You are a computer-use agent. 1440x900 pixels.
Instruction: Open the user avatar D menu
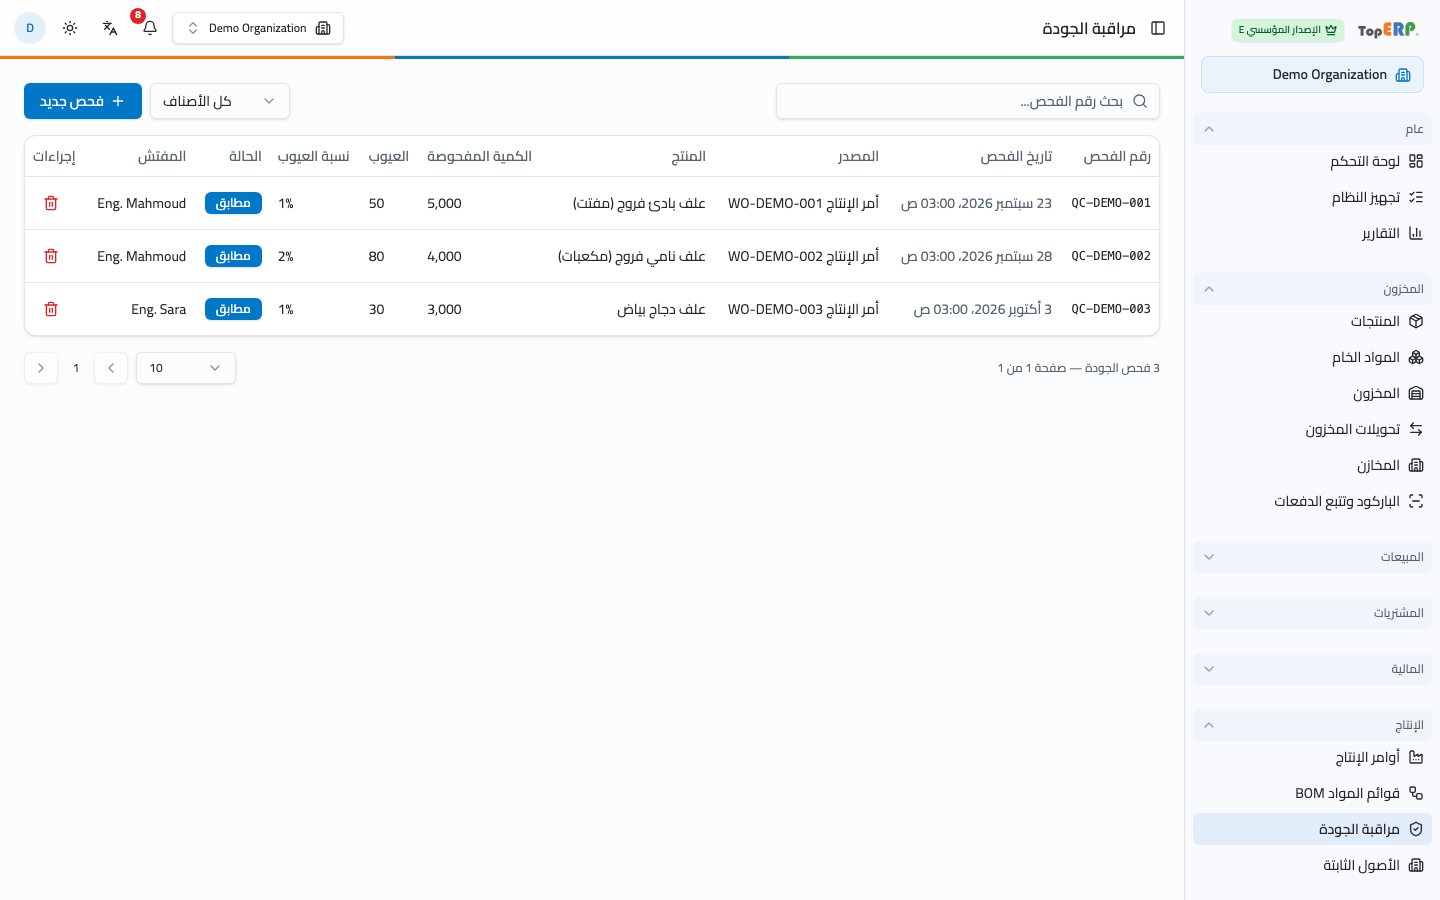(30, 28)
